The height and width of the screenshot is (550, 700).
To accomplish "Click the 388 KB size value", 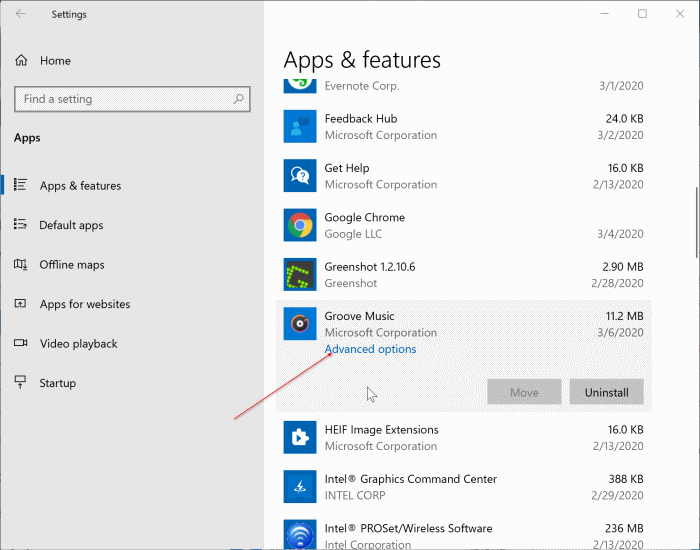I will coord(626,479).
